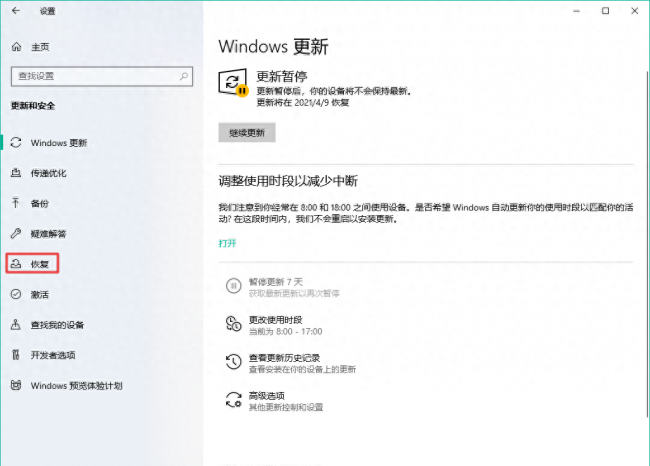The width and height of the screenshot is (650, 466).
Task: Click the update paused status icon
Action: pyautogui.click(x=233, y=82)
